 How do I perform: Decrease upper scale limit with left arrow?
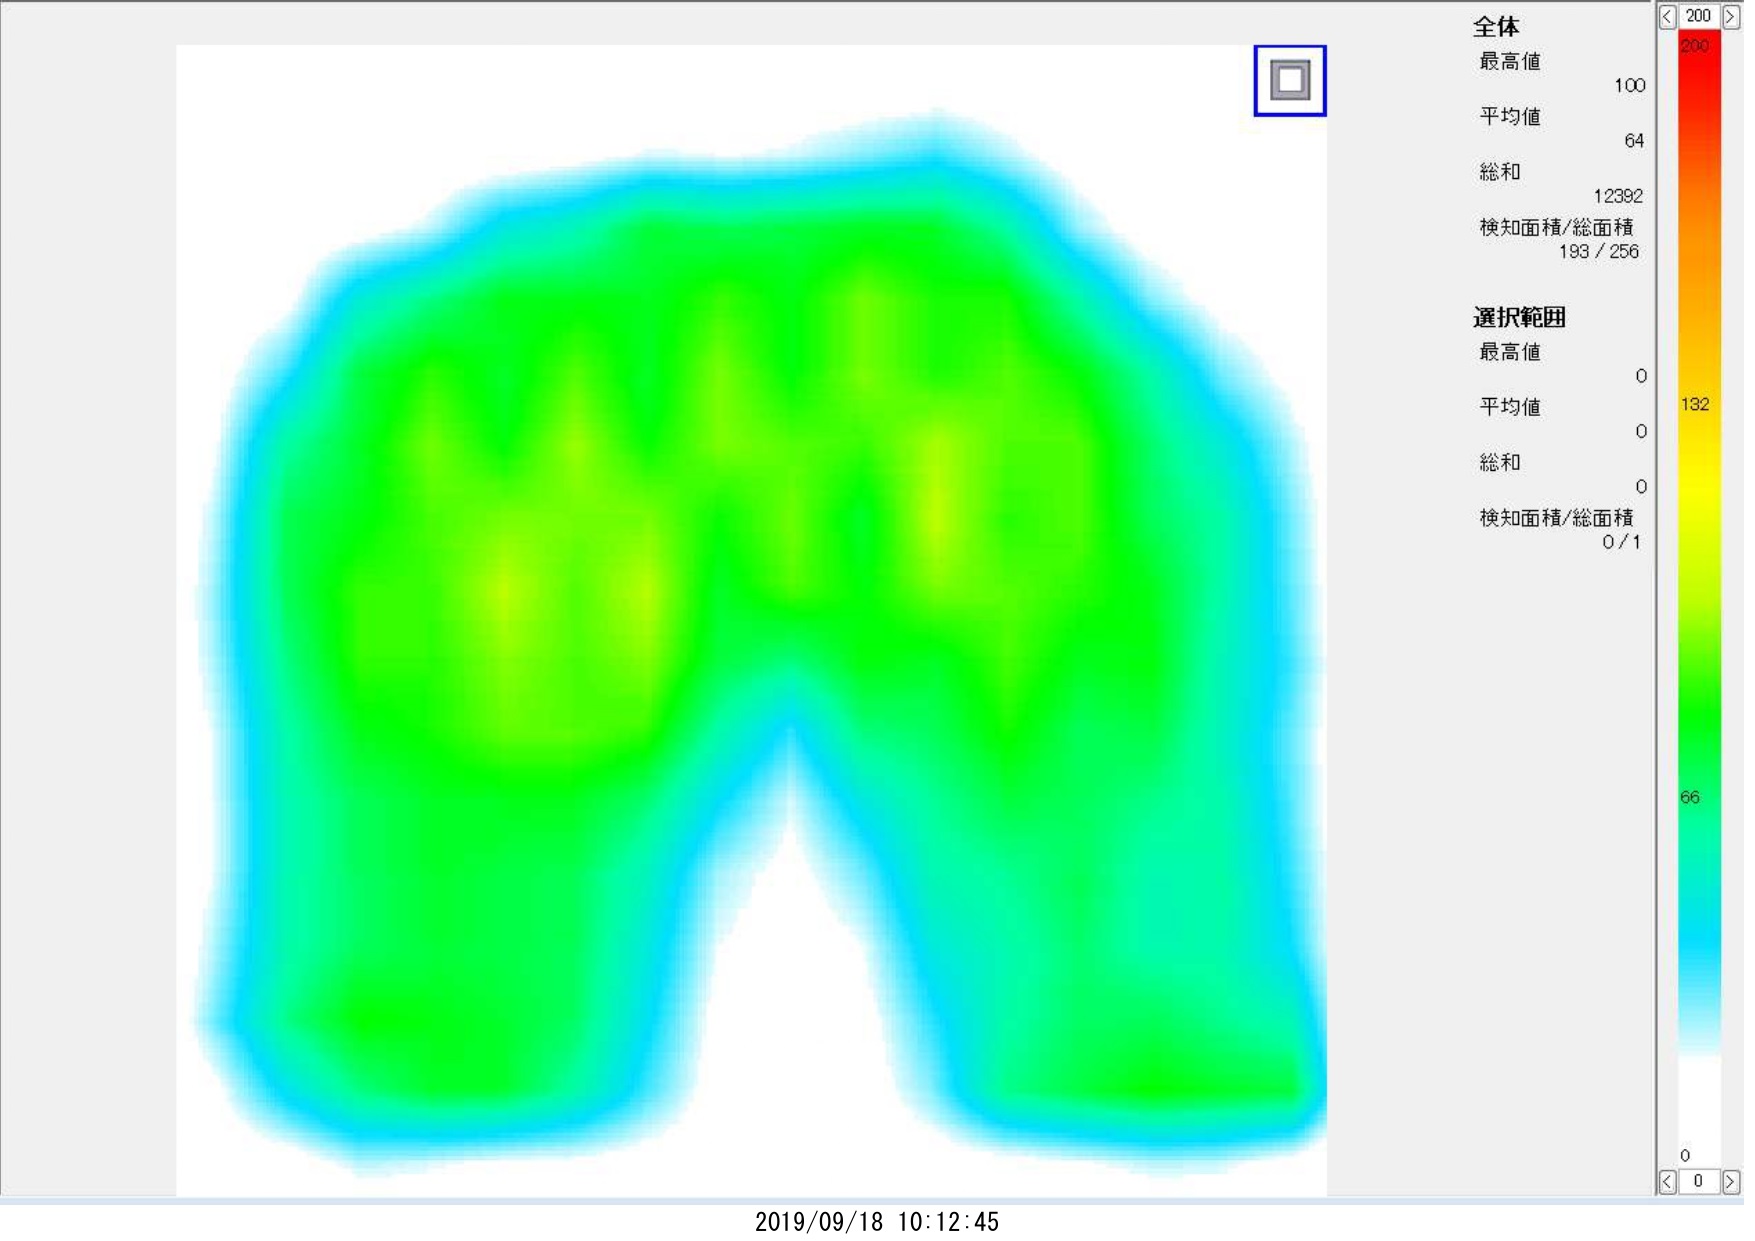click(x=1667, y=16)
